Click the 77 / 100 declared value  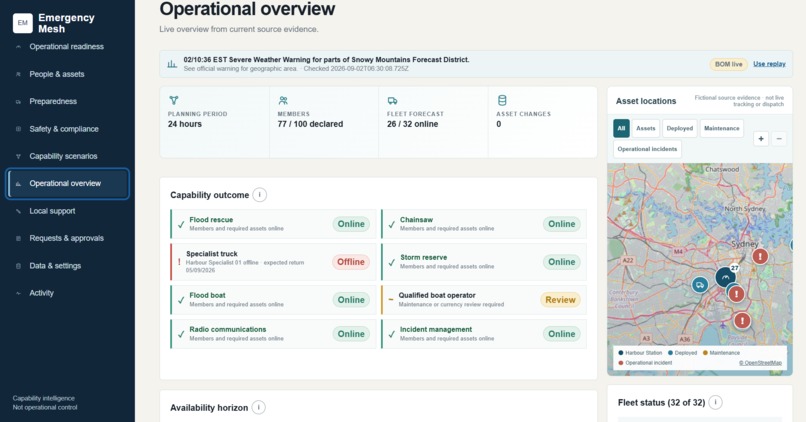310,124
